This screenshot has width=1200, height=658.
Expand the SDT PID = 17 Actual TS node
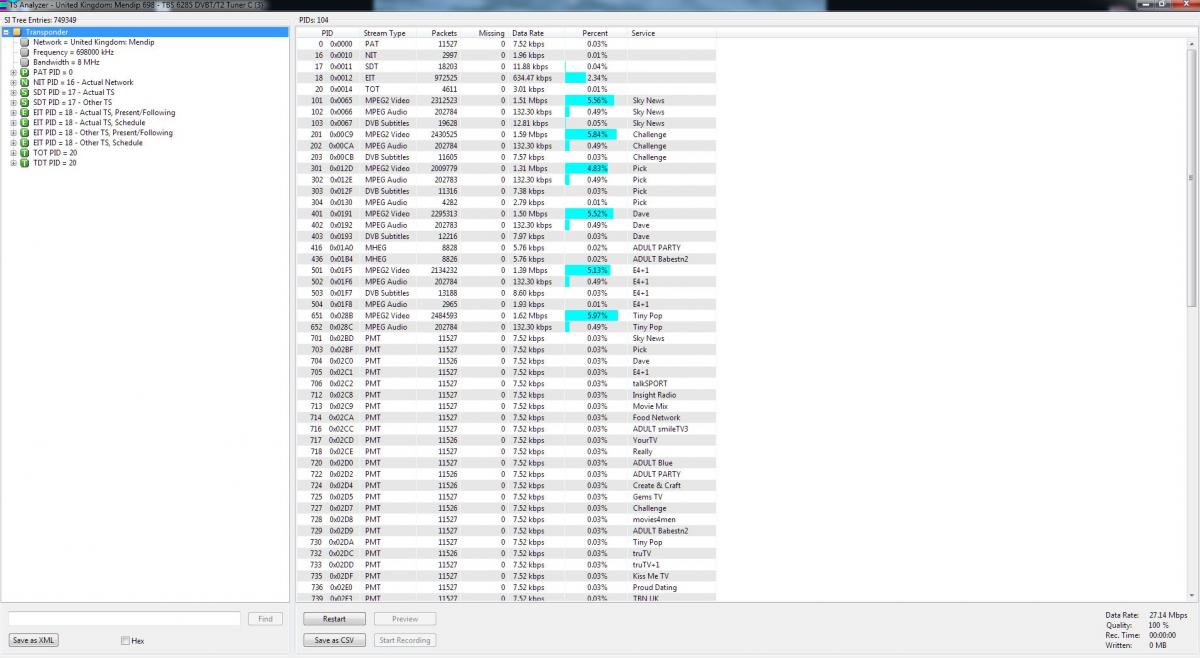pyautogui.click(x=14, y=92)
